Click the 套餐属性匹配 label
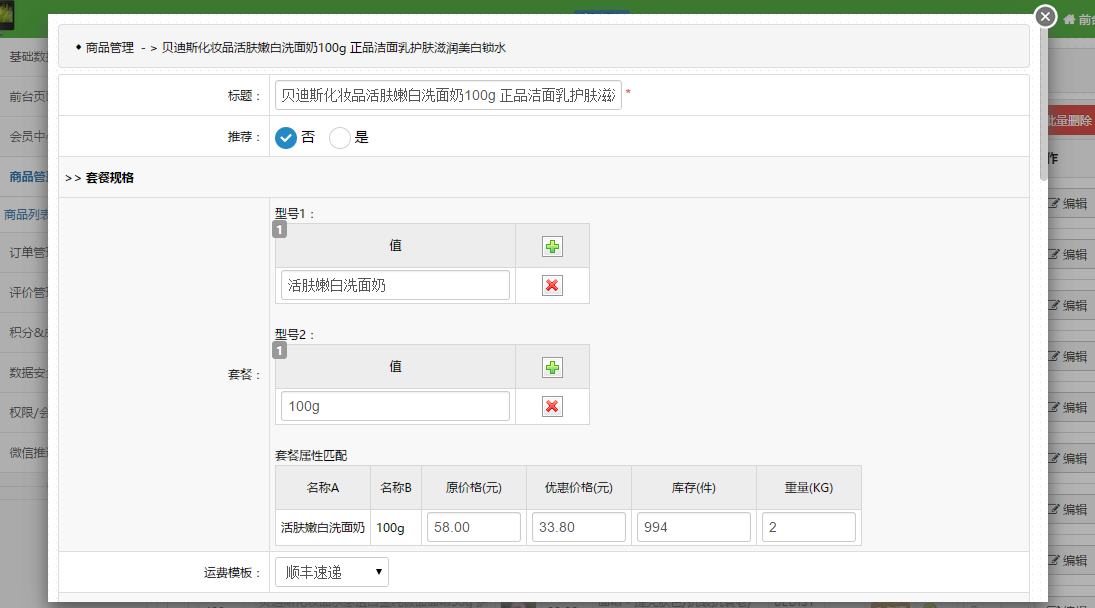This screenshot has height=608, width=1095. click(311, 456)
